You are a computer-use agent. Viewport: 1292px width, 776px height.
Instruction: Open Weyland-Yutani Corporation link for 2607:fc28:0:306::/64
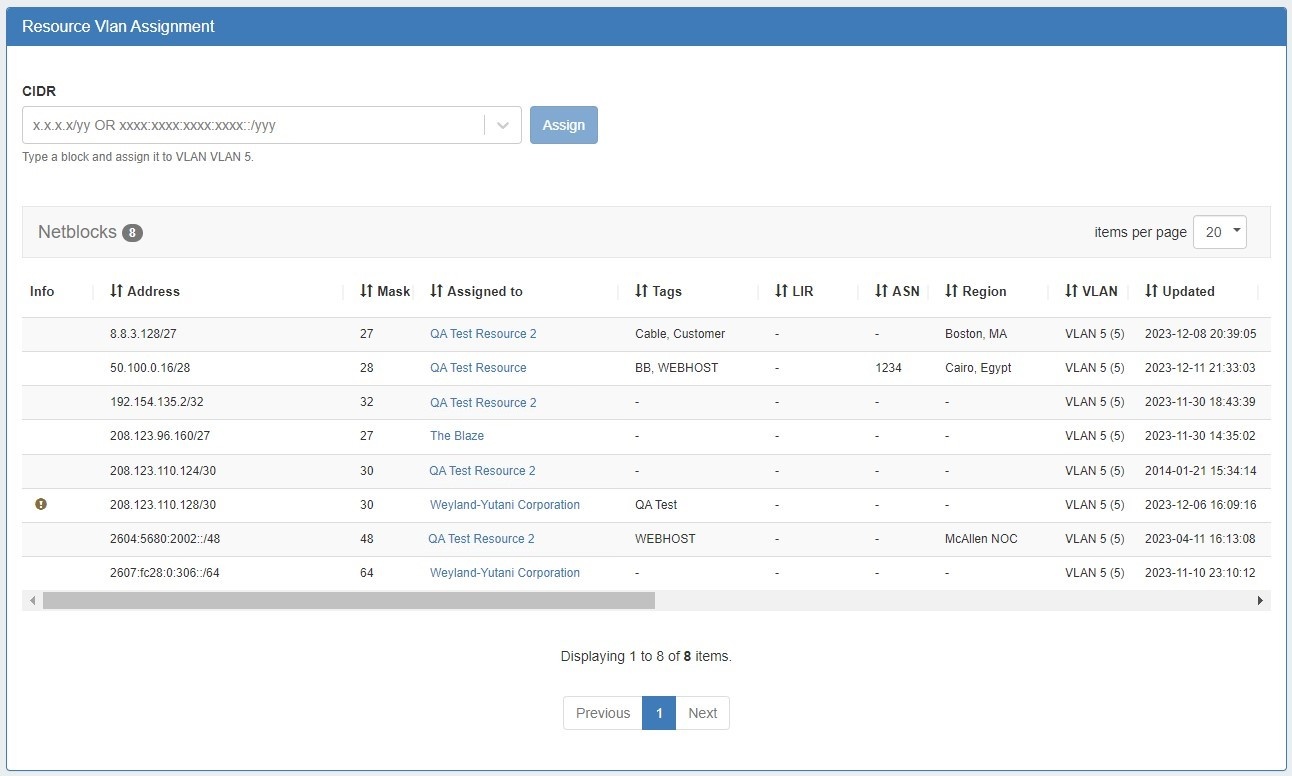[505, 573]
